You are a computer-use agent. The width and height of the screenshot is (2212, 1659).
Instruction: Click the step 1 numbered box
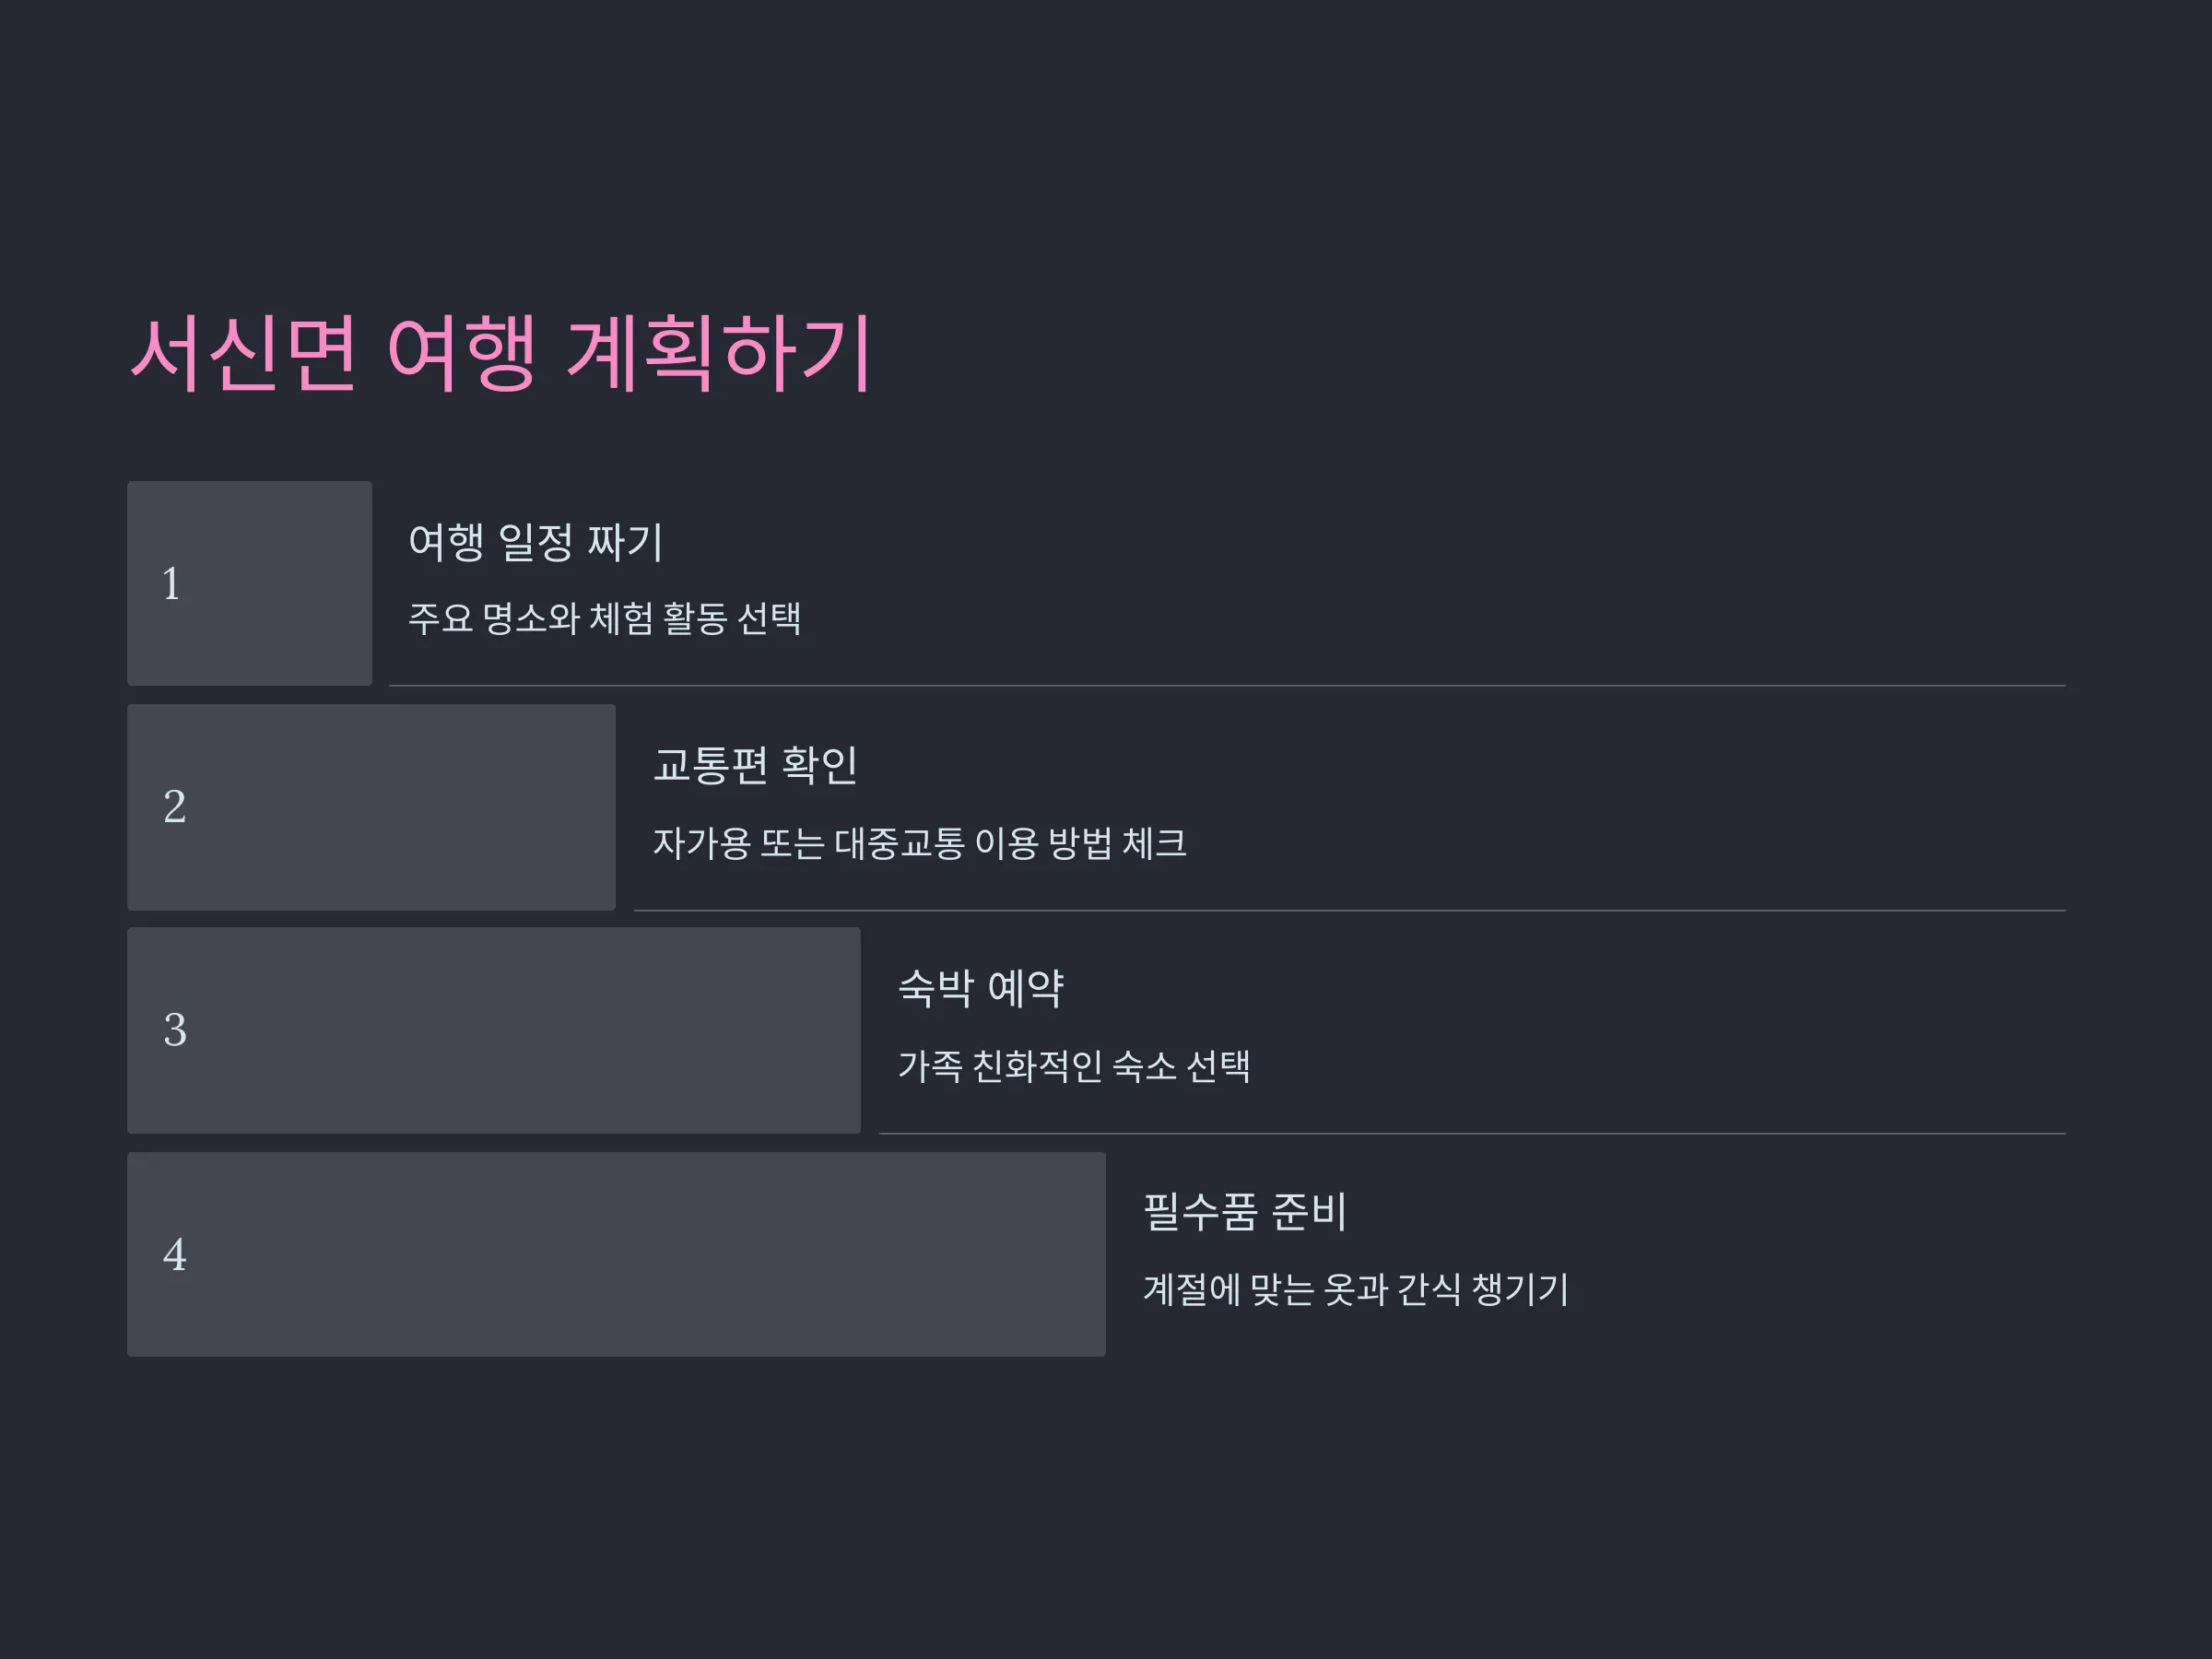click(x=249, y=583)
